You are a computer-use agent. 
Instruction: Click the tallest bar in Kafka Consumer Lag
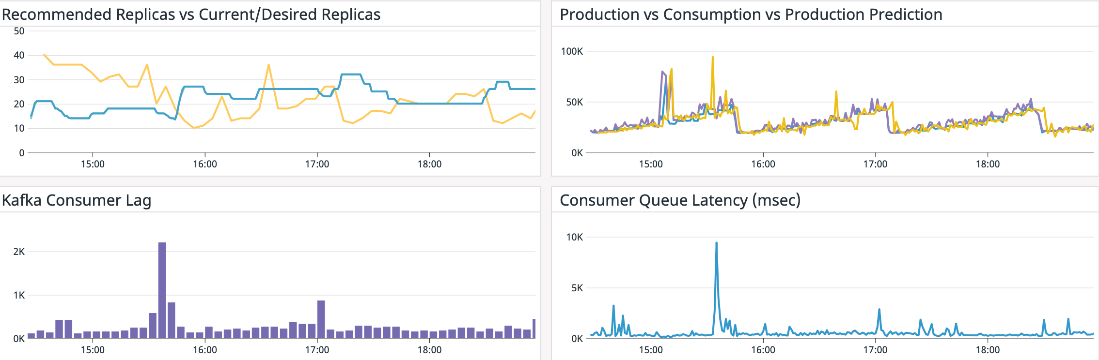(x=162, y=290)
